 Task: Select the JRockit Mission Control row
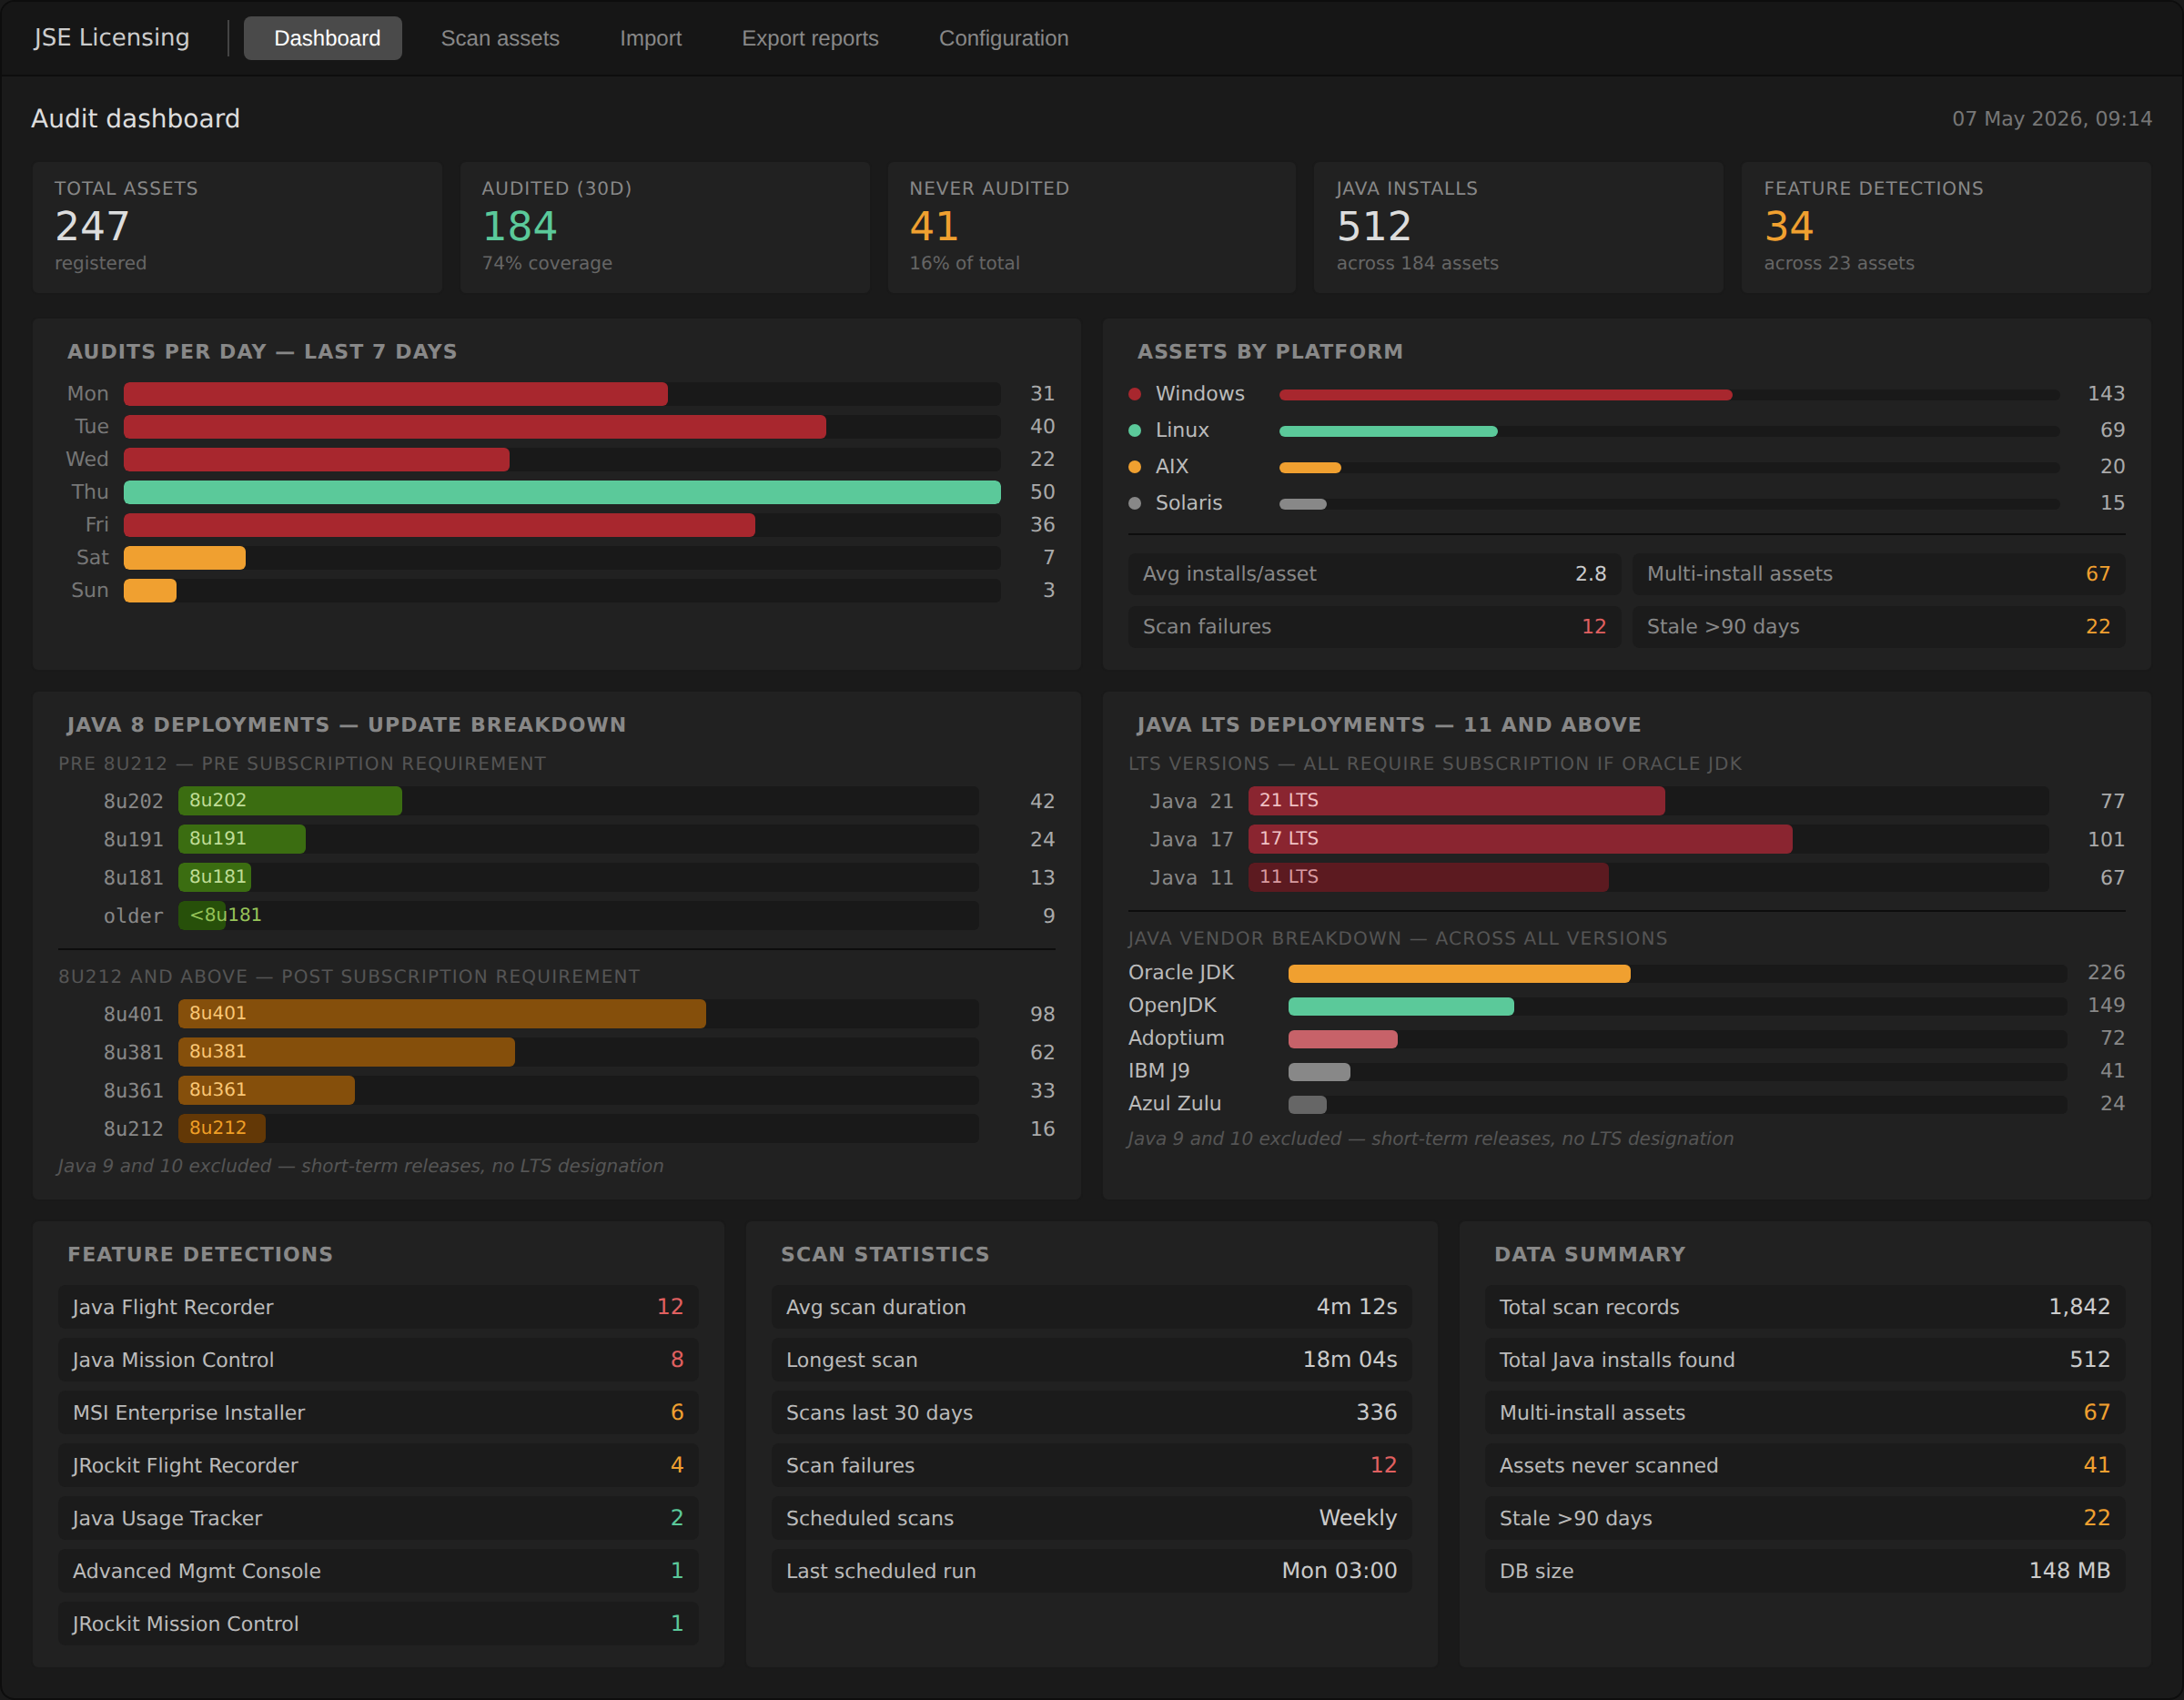pos(378,1624)
